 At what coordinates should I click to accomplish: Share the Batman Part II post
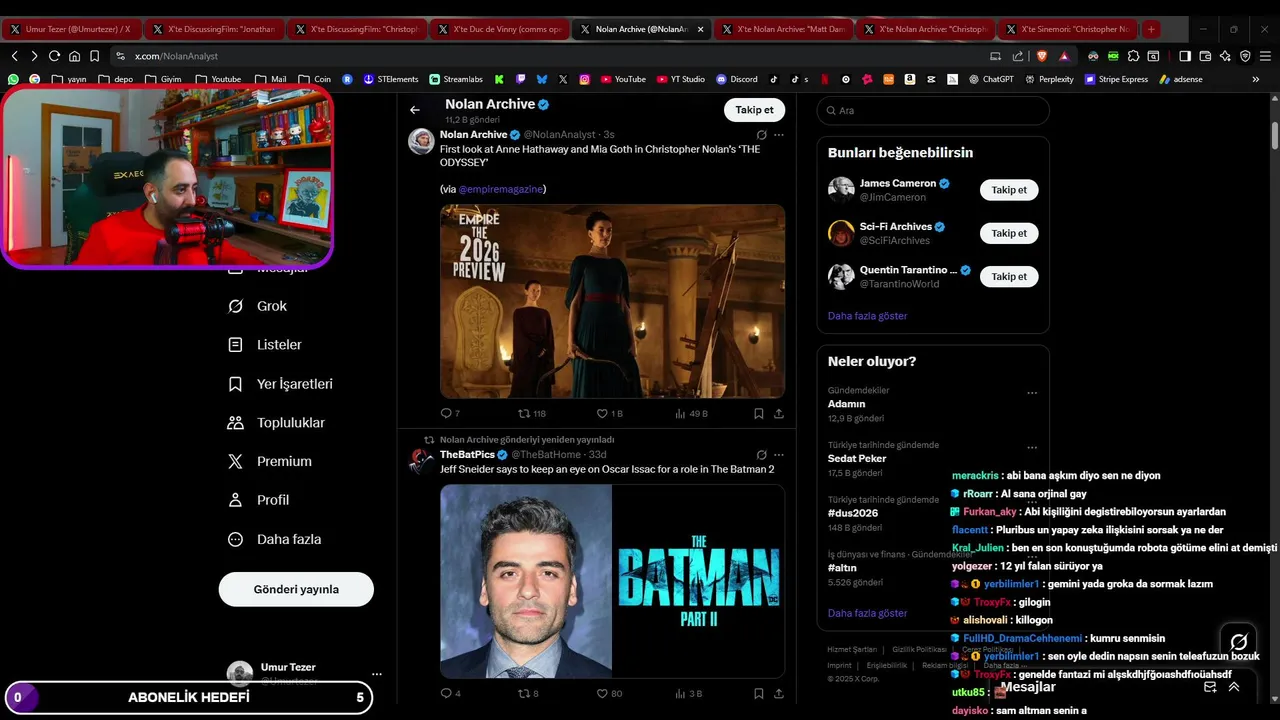[779, 693]
